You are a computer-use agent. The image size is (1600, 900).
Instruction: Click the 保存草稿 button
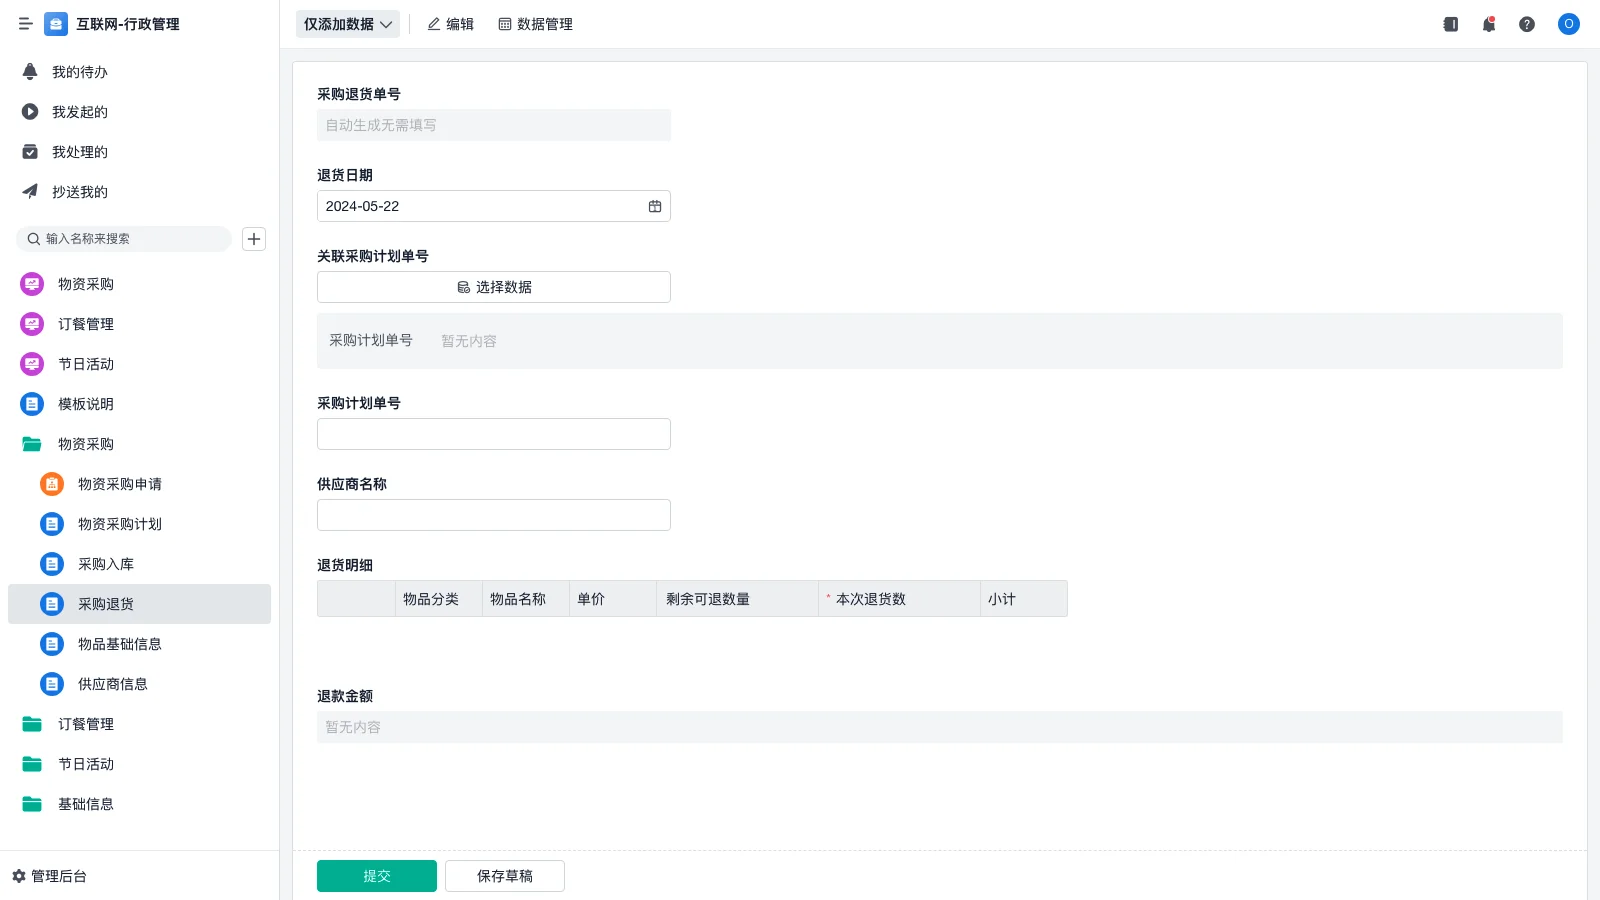point(504,876)
